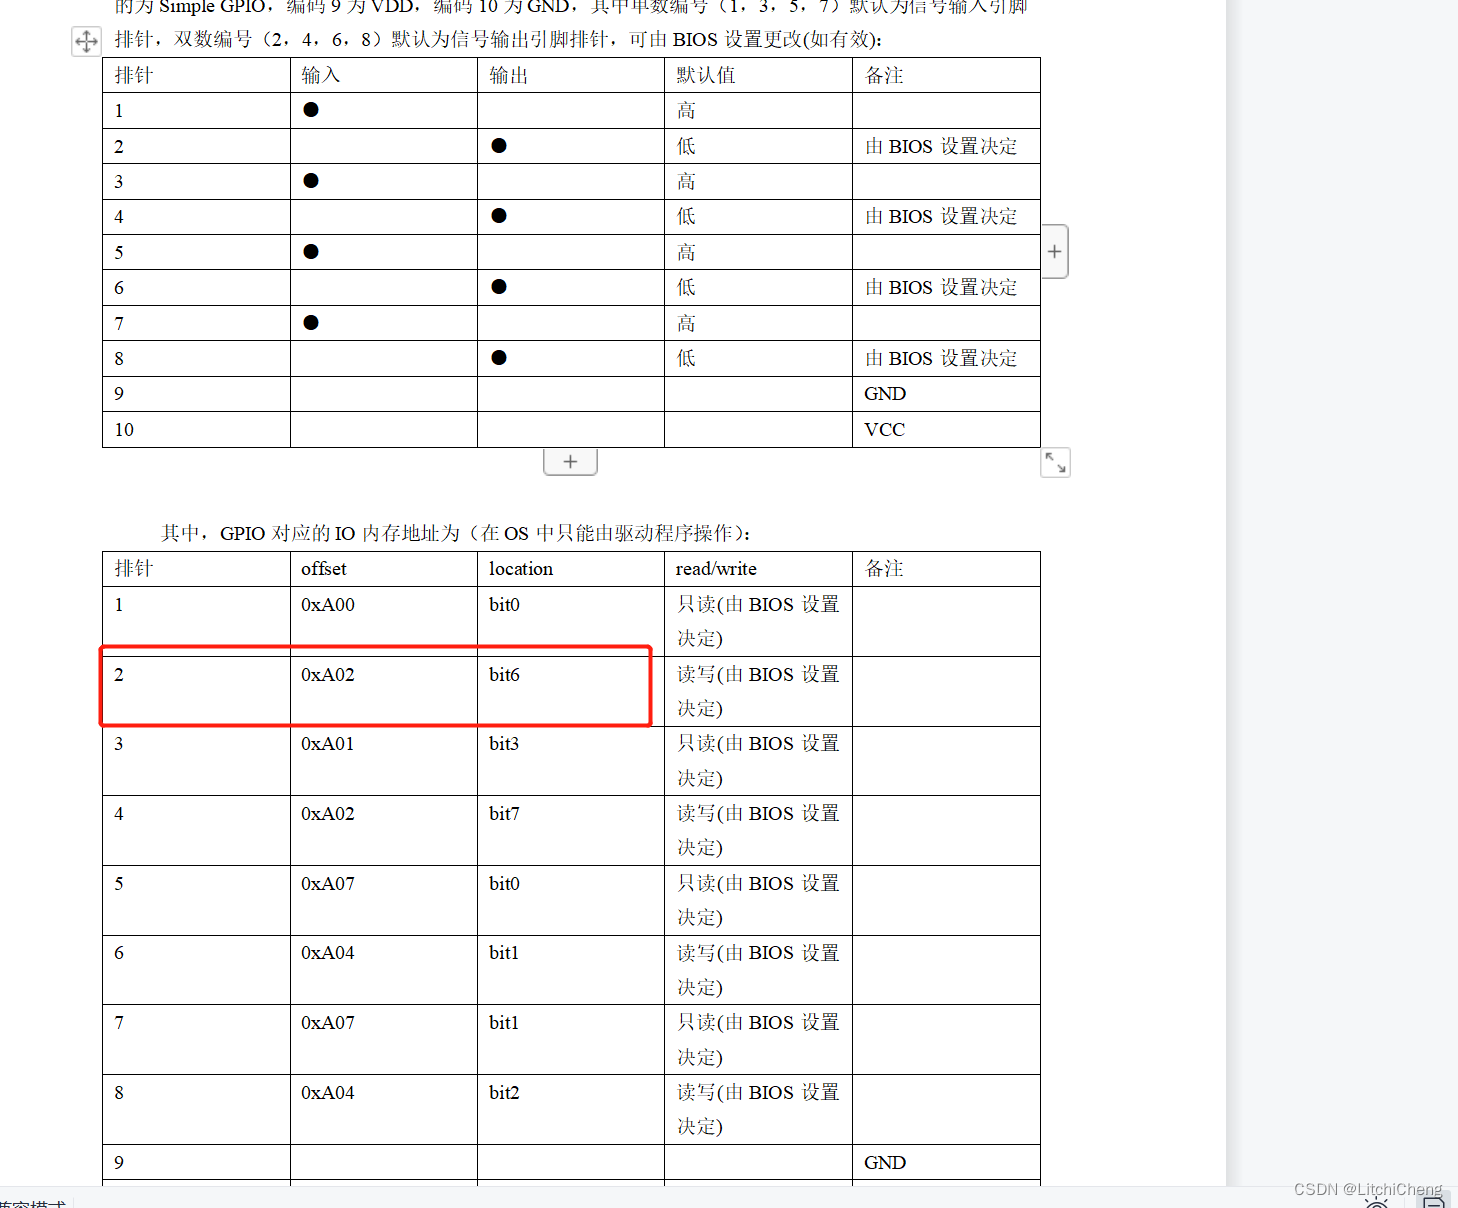Click 由 BIOS 设置决定 note in pin row 8
Image resolution: width=1458 pixels, height=1208 pixels.
941,358
